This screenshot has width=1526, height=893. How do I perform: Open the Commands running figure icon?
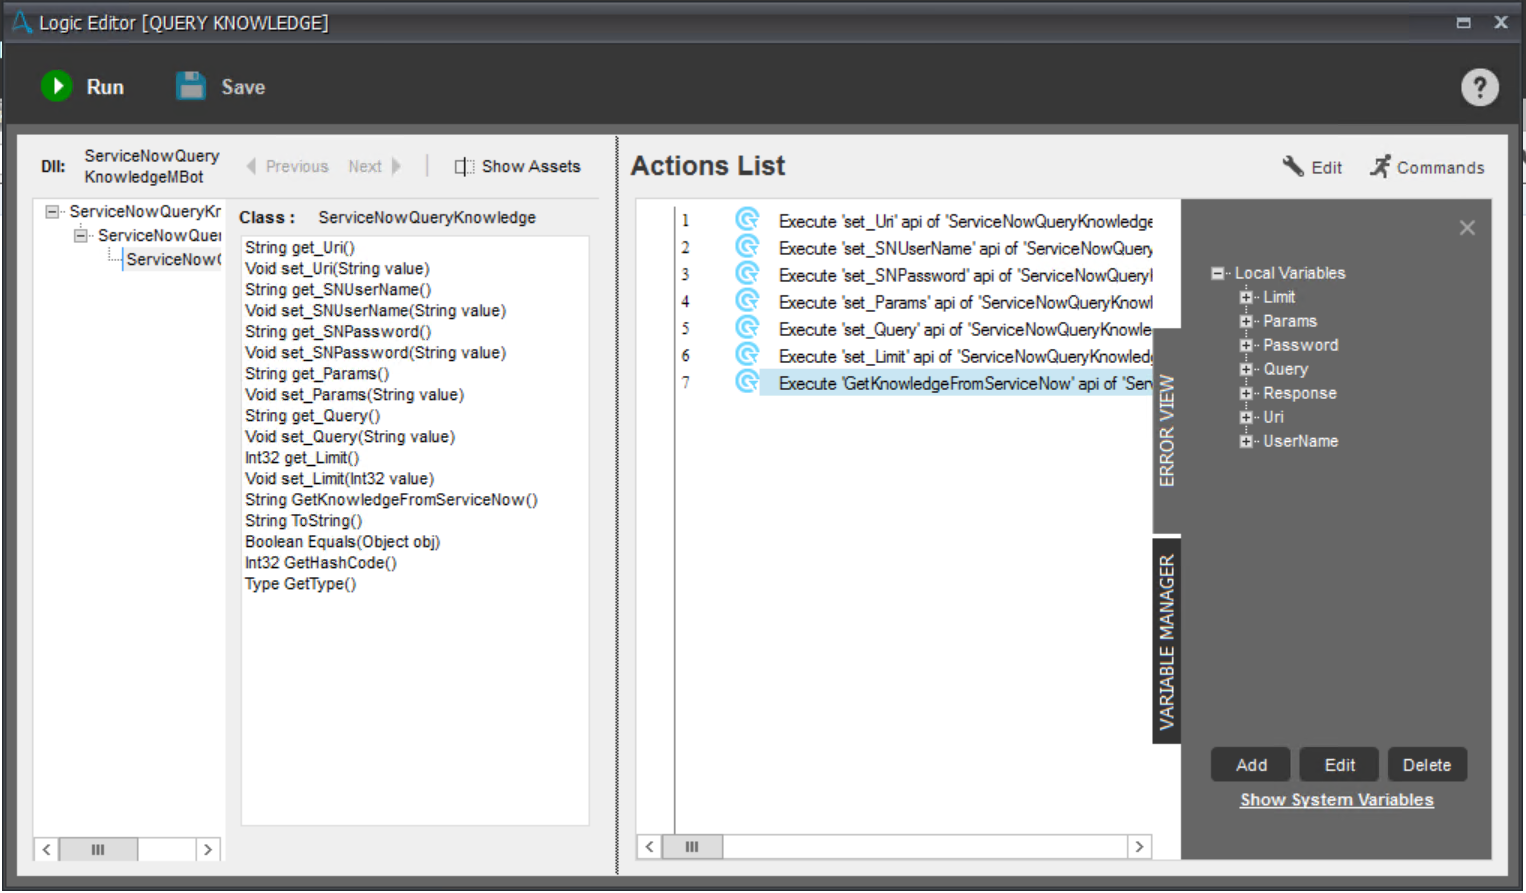click(x=1380, y=166)
